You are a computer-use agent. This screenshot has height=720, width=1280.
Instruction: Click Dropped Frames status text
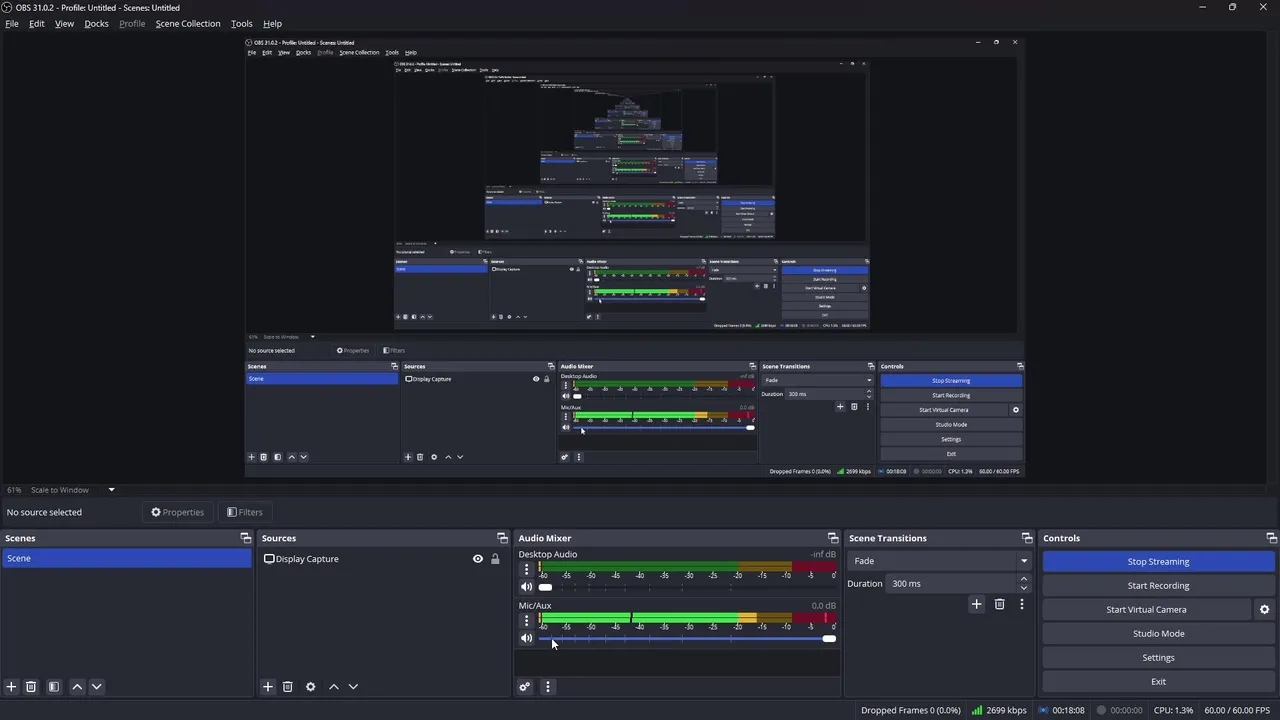(911, 711)
